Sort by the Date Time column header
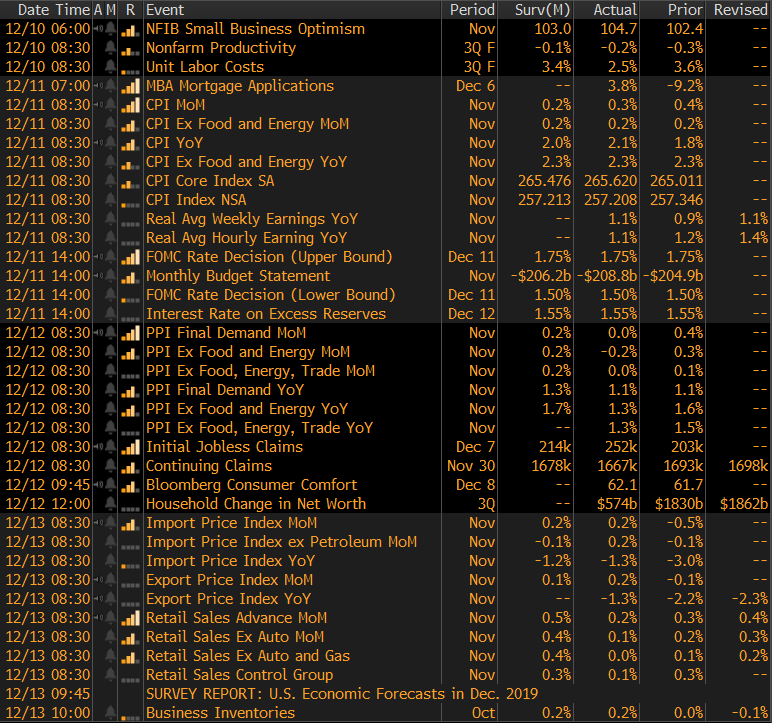The image size is (772, 723). click(46, 9)
